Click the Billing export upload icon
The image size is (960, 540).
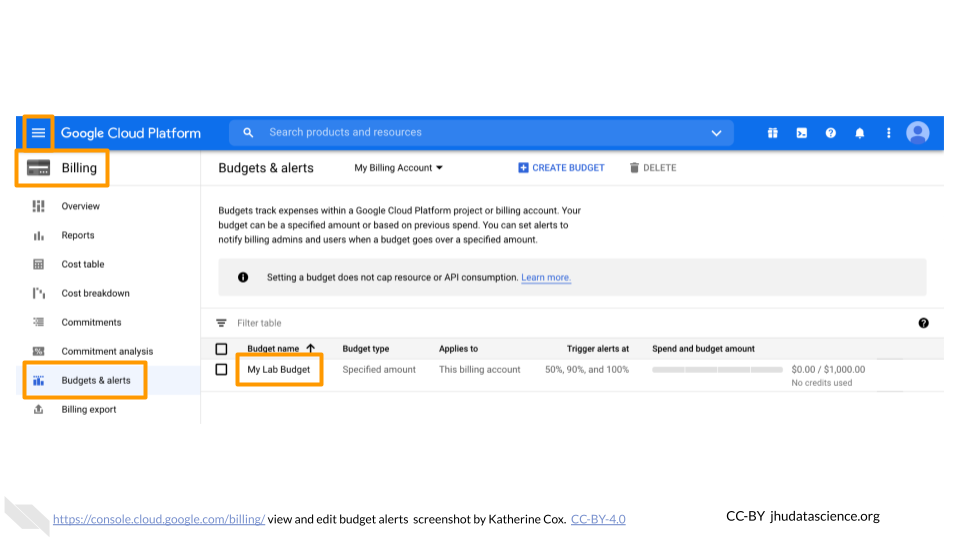point(39,410)
